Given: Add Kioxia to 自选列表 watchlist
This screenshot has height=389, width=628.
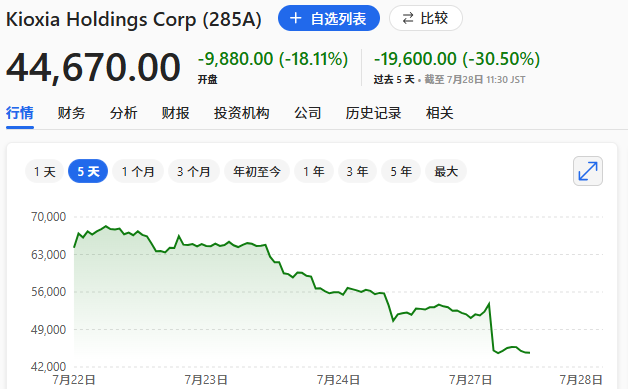Looking at the screenshot, I should click(329, 18).
